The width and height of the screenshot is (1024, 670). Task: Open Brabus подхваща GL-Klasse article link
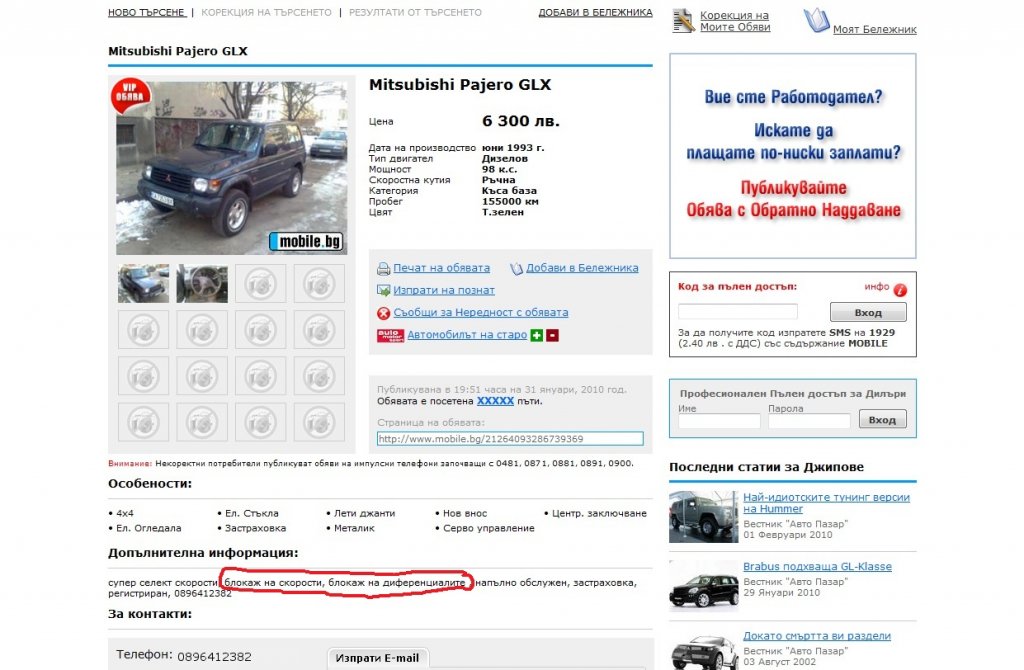817,567
